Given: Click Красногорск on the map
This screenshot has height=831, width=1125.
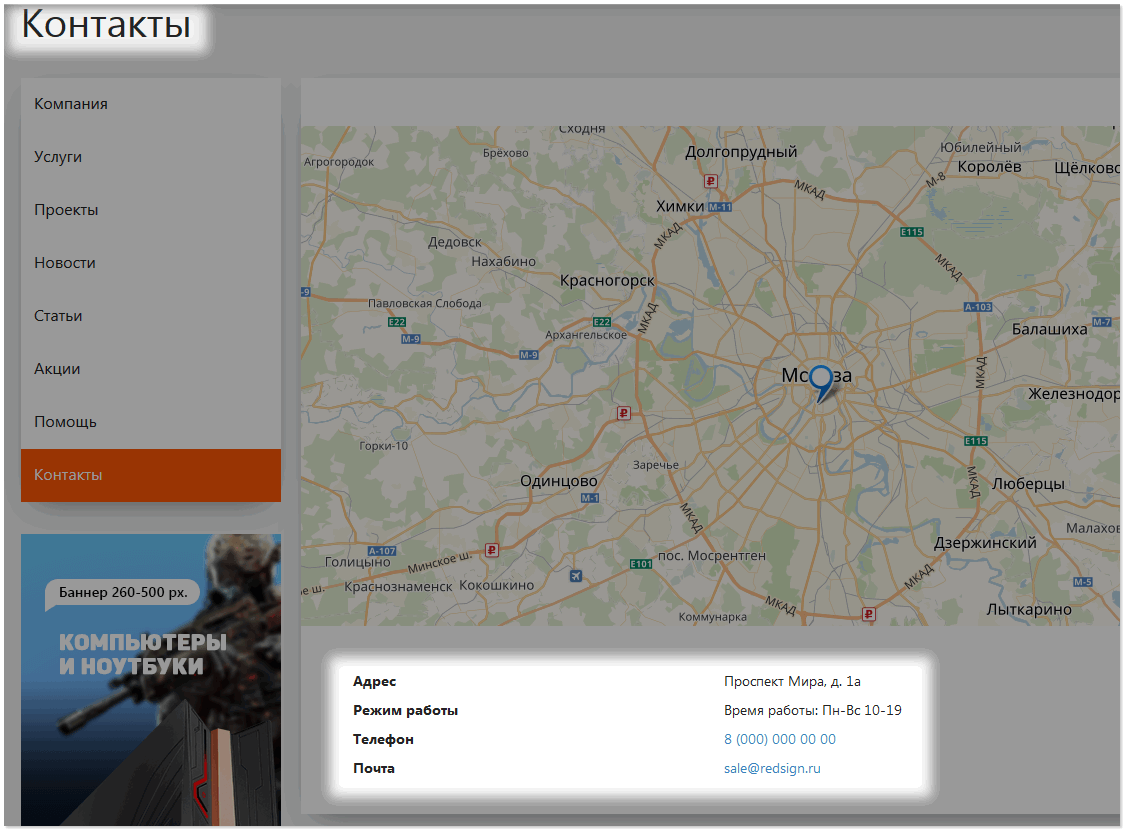Looking at the screenshot, I should pos(607,281).
